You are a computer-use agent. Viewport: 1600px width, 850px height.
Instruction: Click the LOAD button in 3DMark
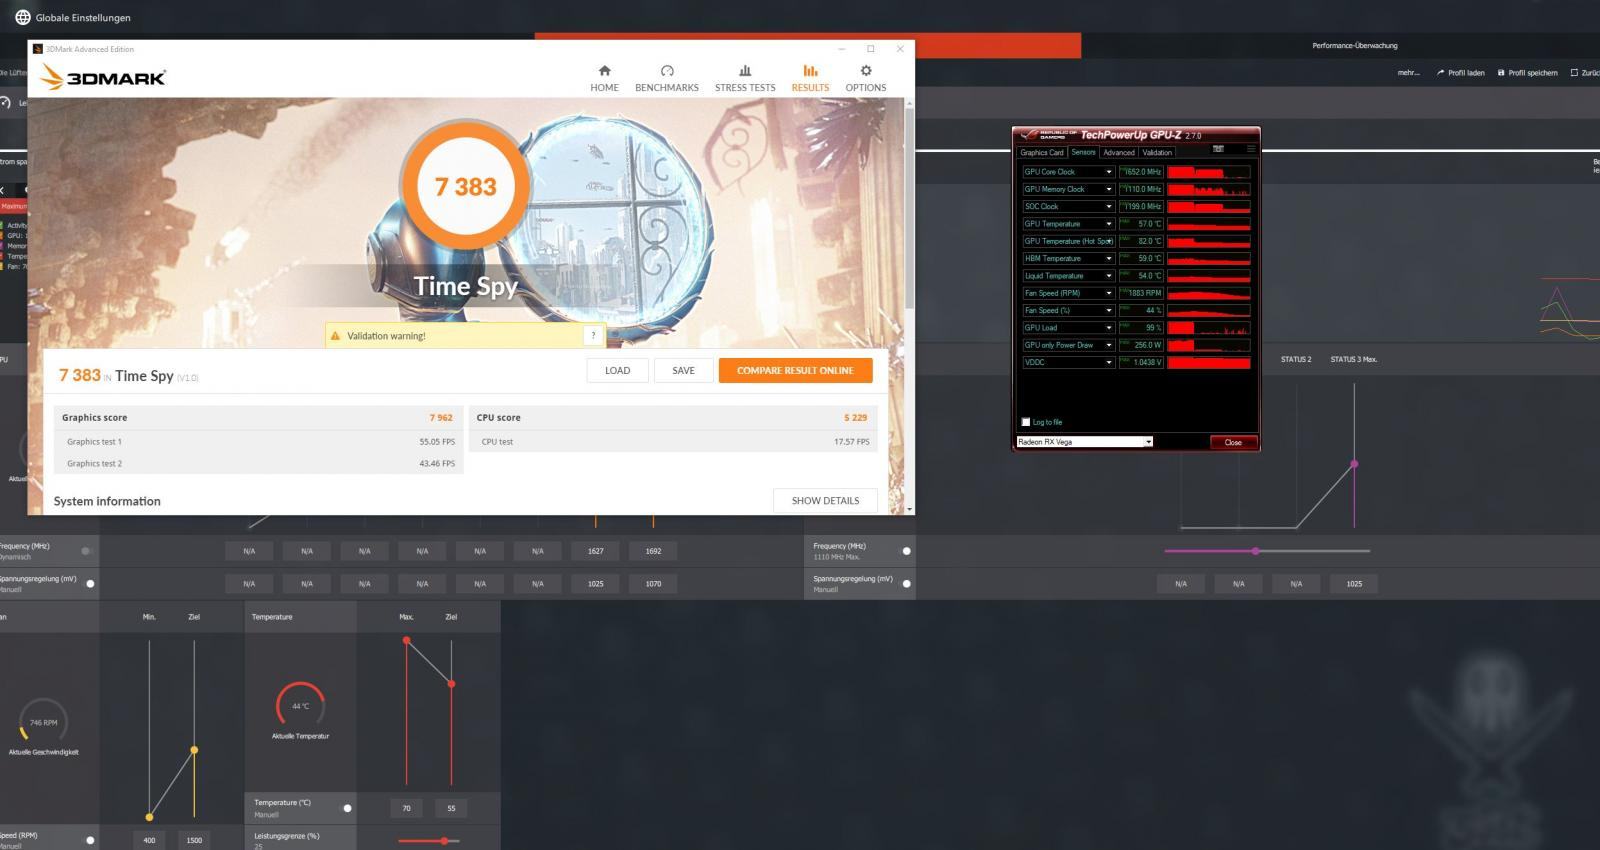click(617, 370)
